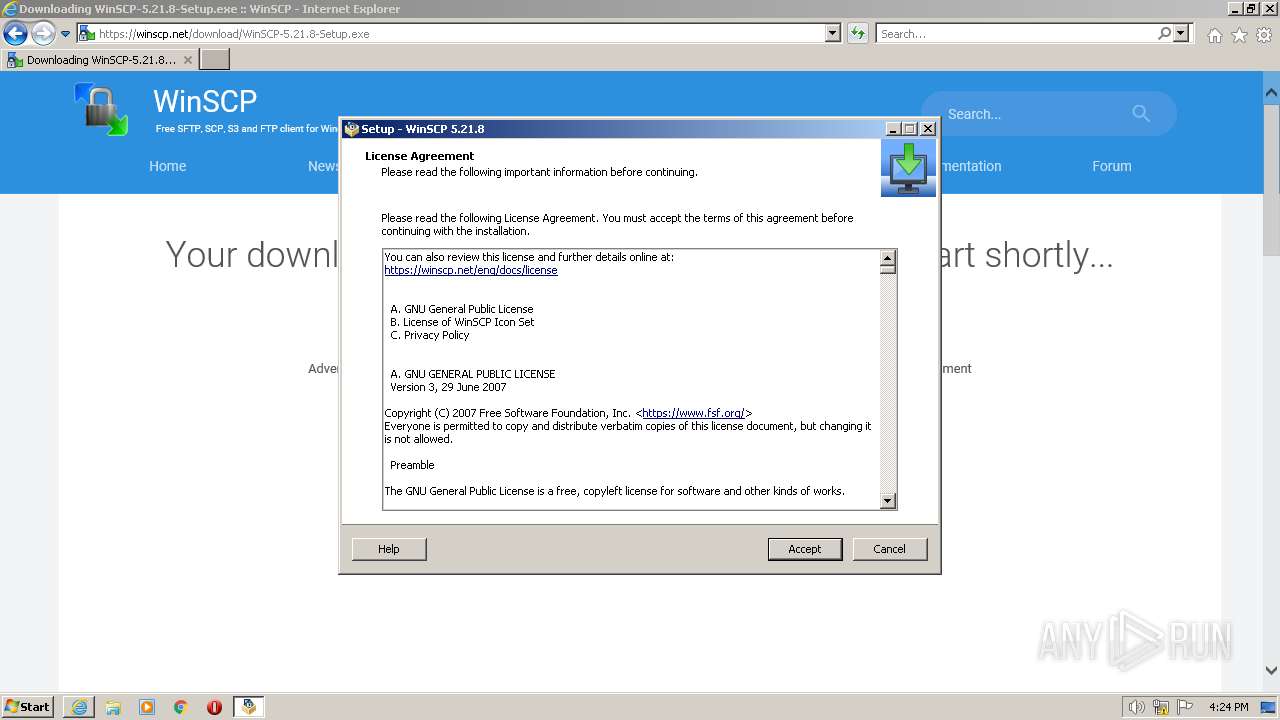1280x720 pixels.
Task: Open a new blank IE tab
Action: click(x=215, y=60)
